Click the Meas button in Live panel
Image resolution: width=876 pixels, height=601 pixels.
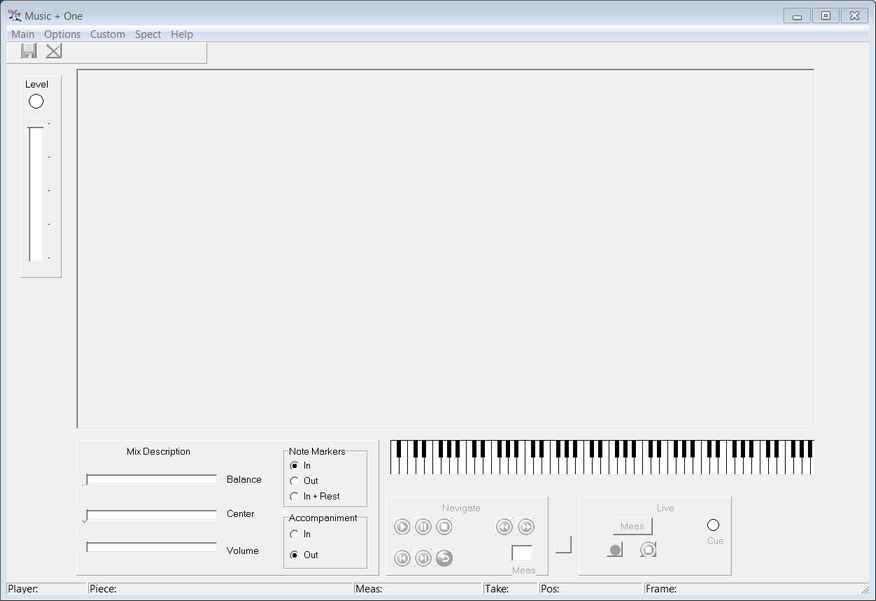tap(632, 526)
